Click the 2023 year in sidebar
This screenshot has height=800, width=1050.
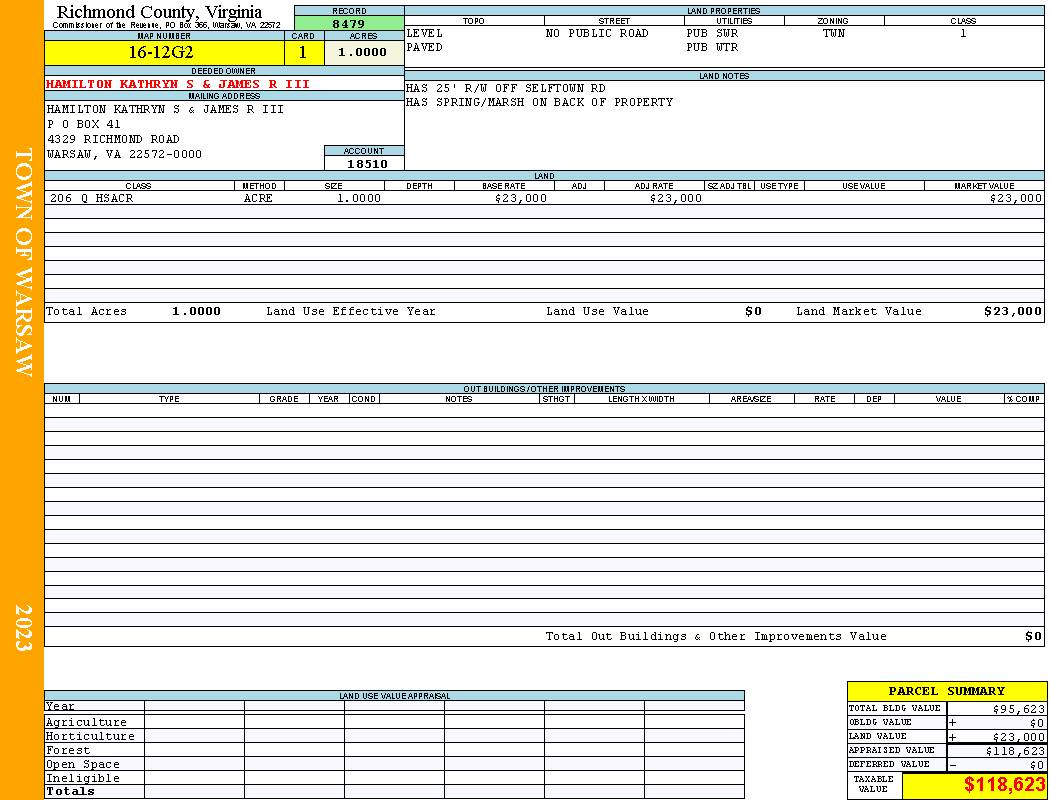[x=23, y=628]
